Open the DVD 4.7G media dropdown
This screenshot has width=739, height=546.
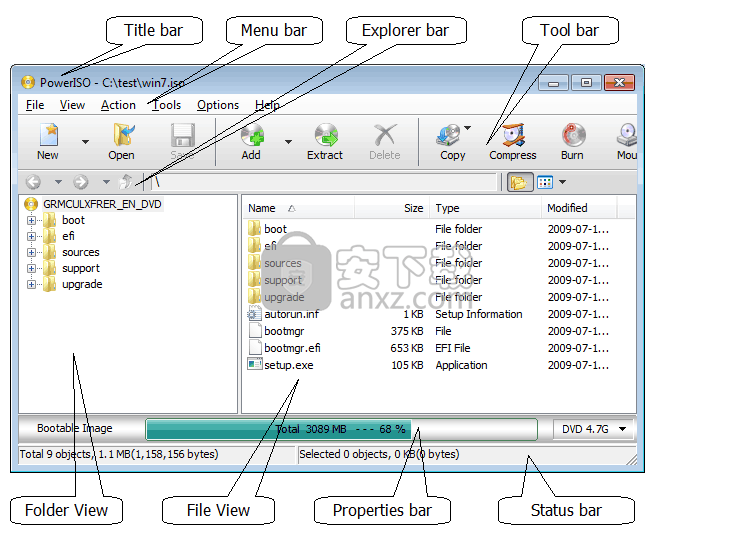coord(594,429)
